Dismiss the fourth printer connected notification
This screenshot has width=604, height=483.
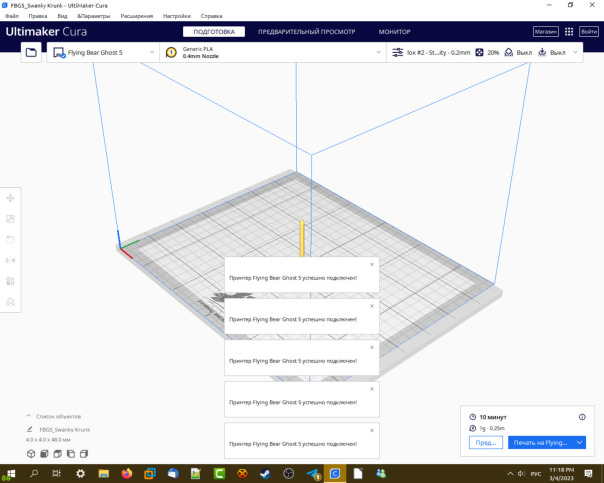[x=372, y=389]
